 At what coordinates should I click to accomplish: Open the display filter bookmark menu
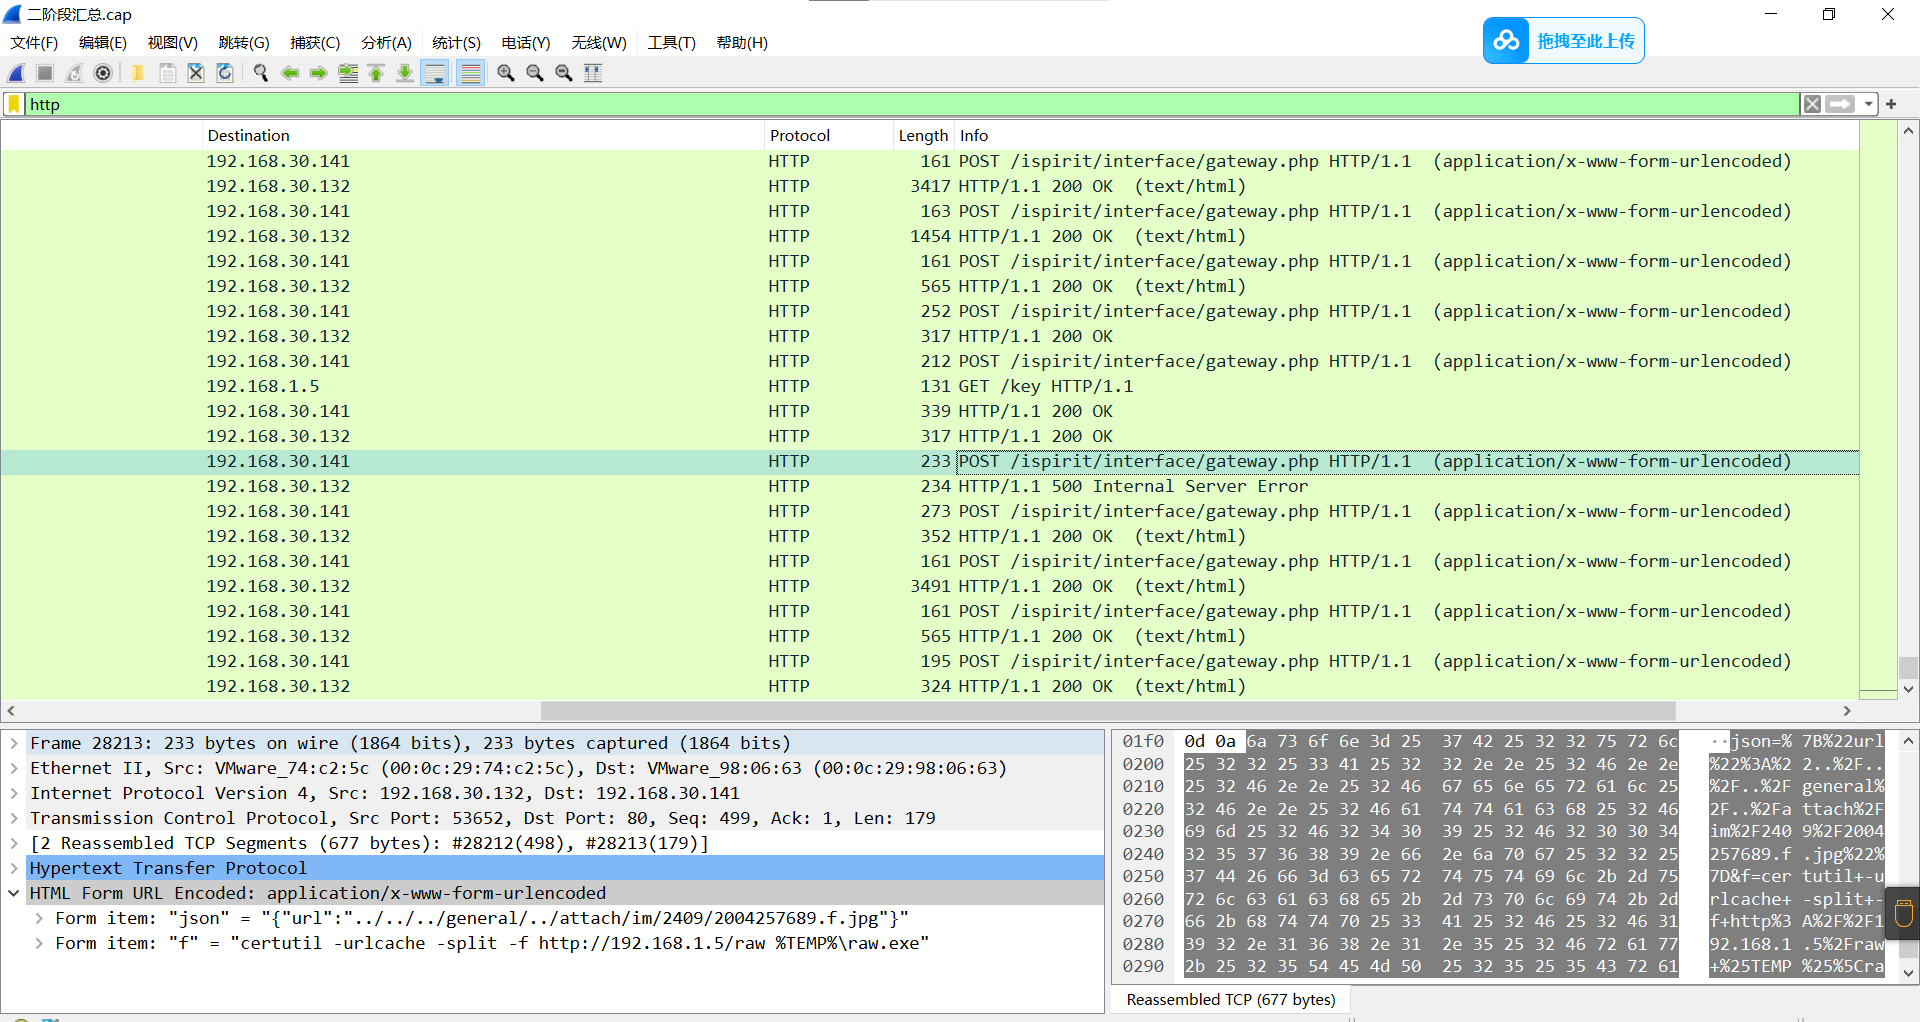[14, 104]
